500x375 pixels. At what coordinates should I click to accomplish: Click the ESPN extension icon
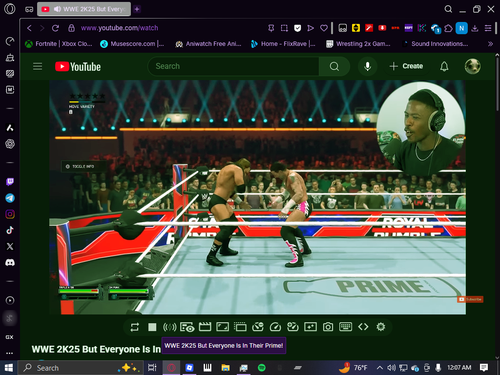click(x=408, y=28)
